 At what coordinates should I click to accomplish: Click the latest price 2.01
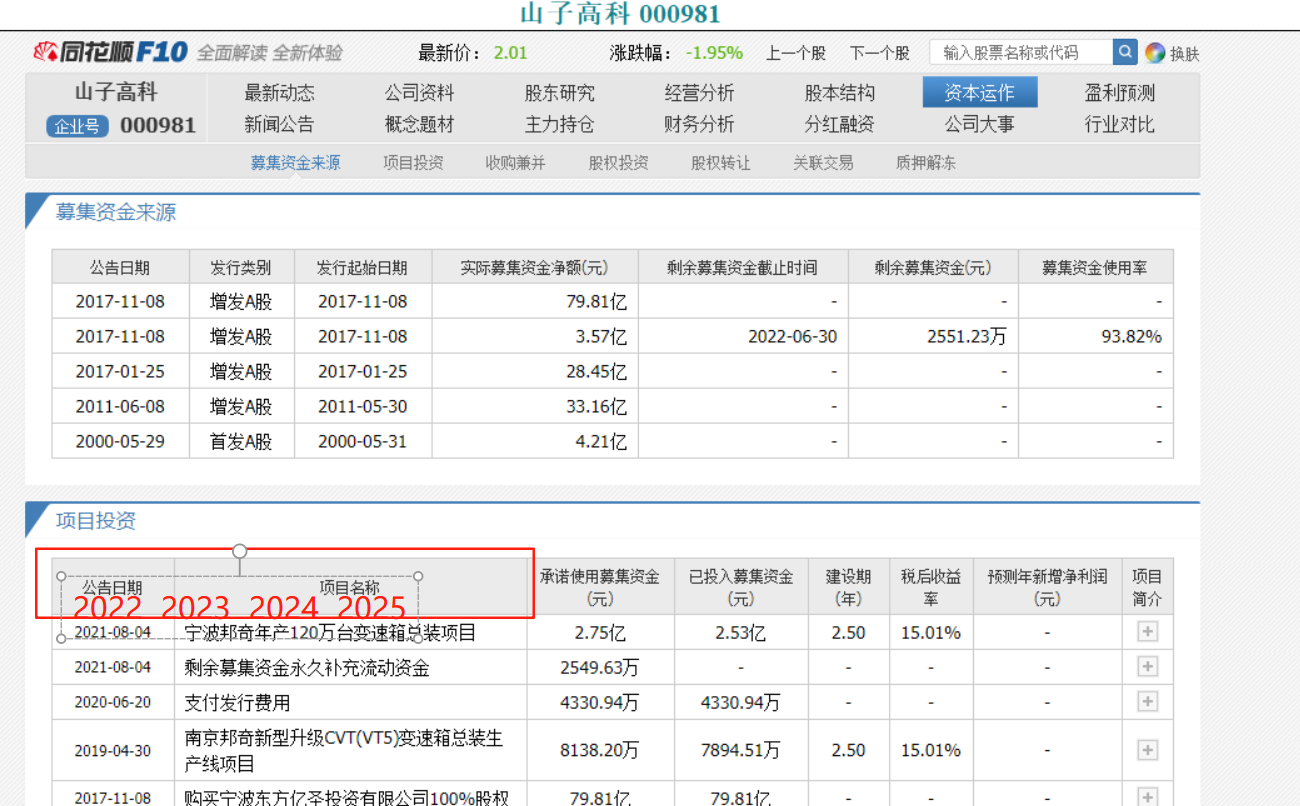(510, 53)
